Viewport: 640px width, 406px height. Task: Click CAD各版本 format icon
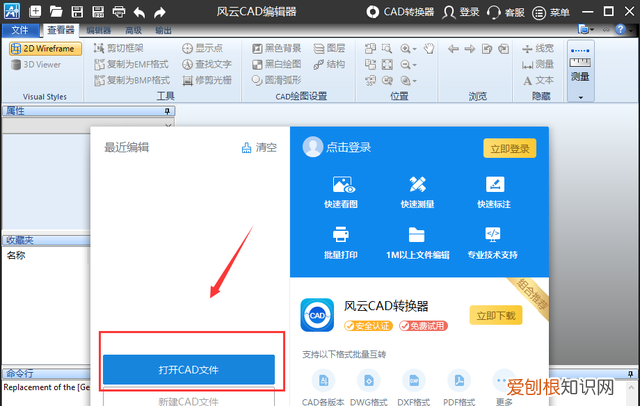[323, 381]
